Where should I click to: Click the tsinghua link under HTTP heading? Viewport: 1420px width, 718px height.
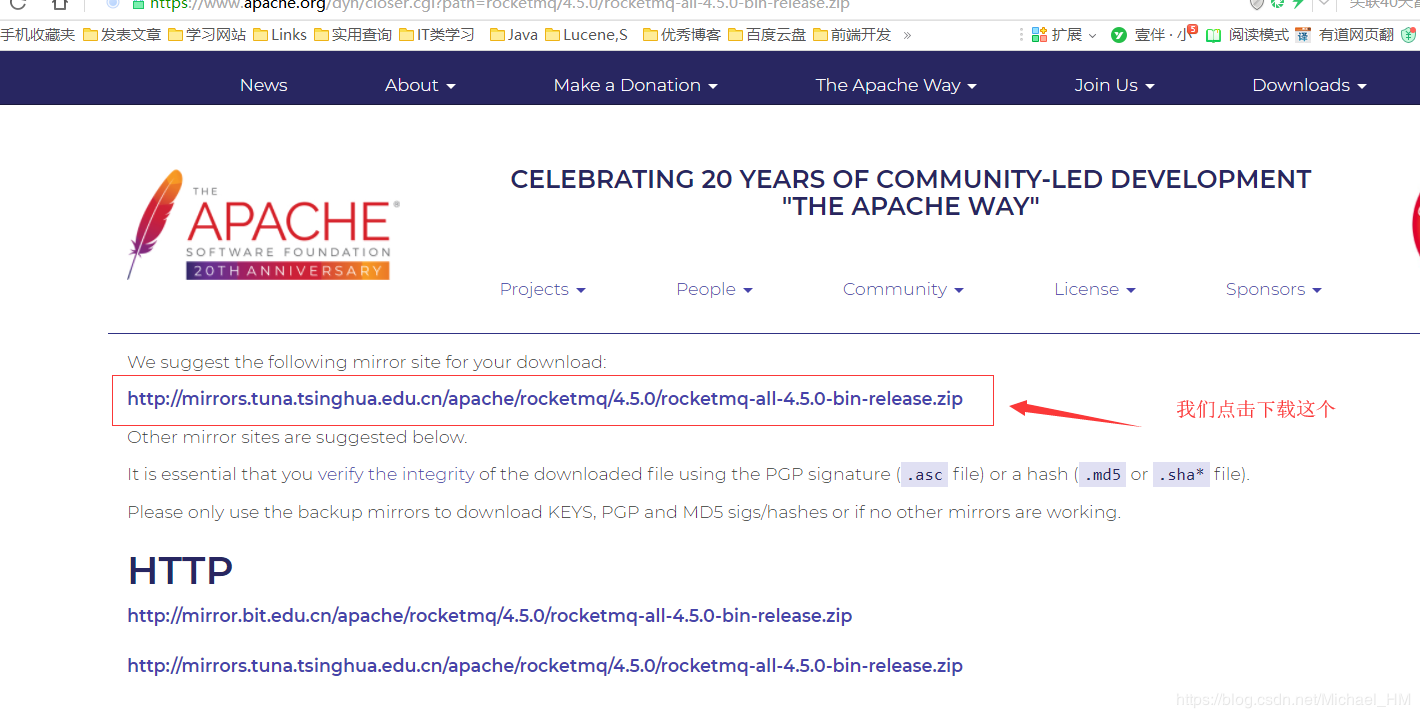click(545, 665)
